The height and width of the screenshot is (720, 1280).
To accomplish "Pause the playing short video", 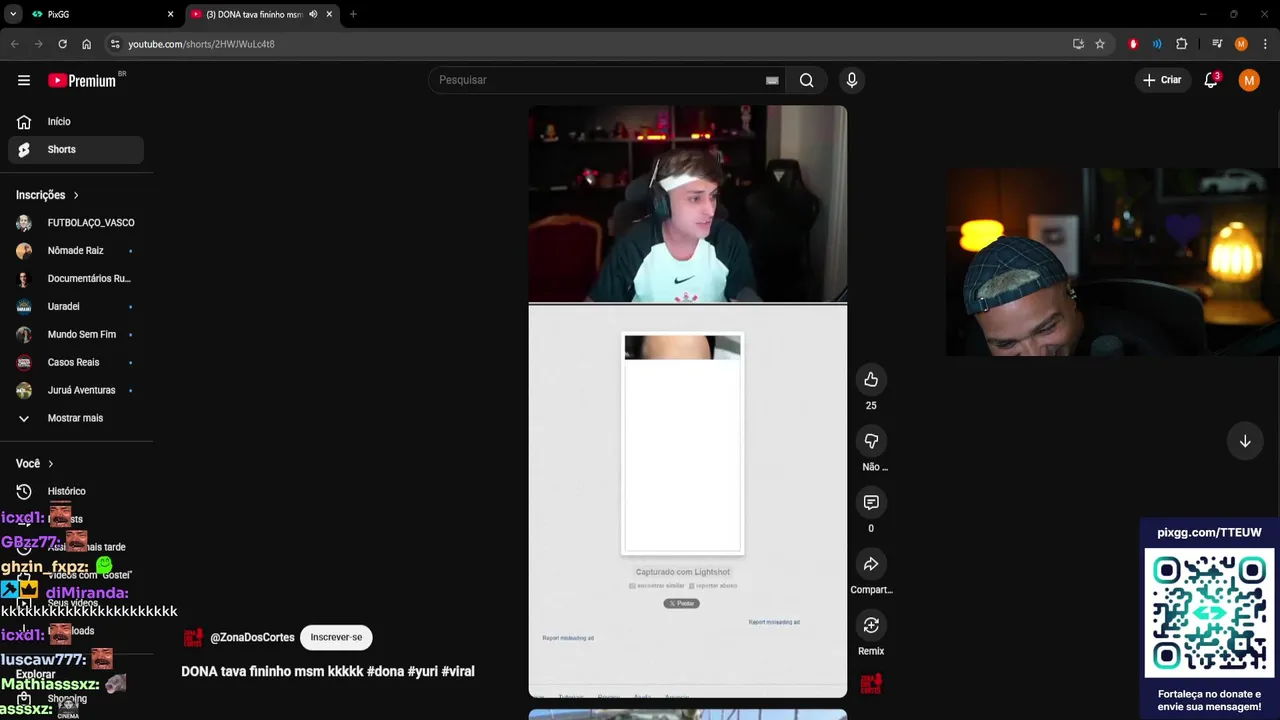I will point(687,401).
